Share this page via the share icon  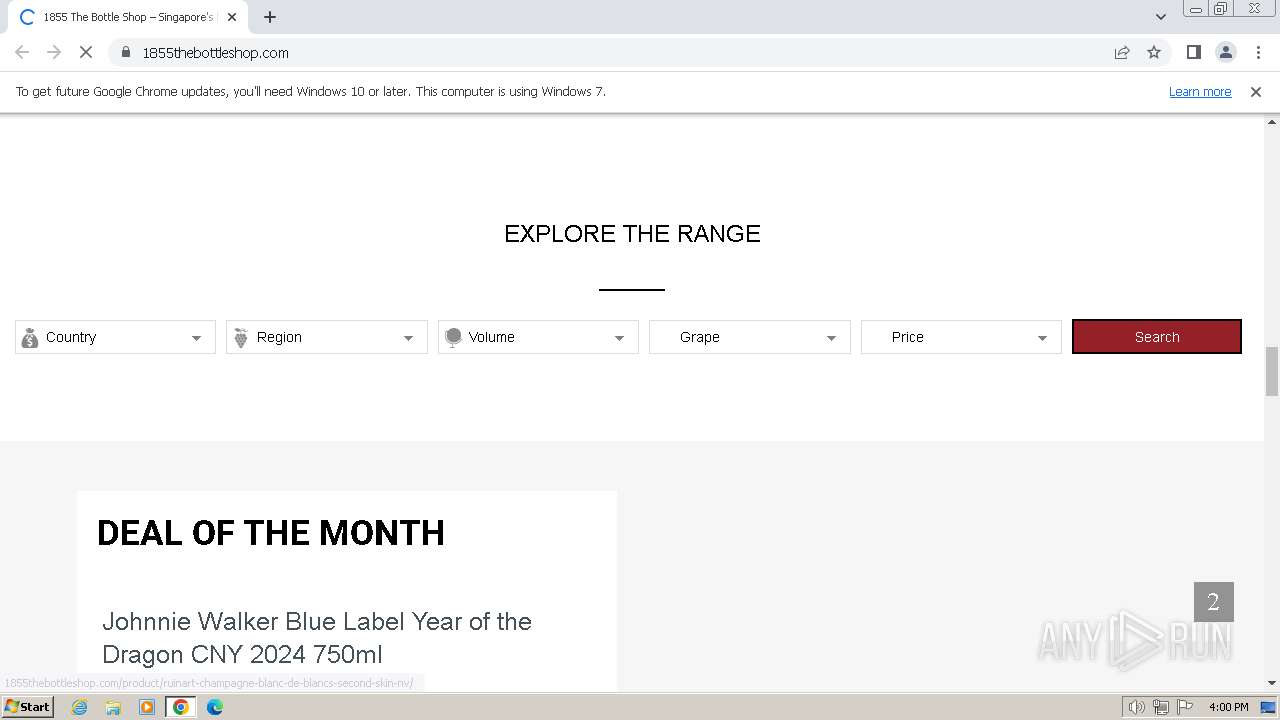(x=1122, y=53)
